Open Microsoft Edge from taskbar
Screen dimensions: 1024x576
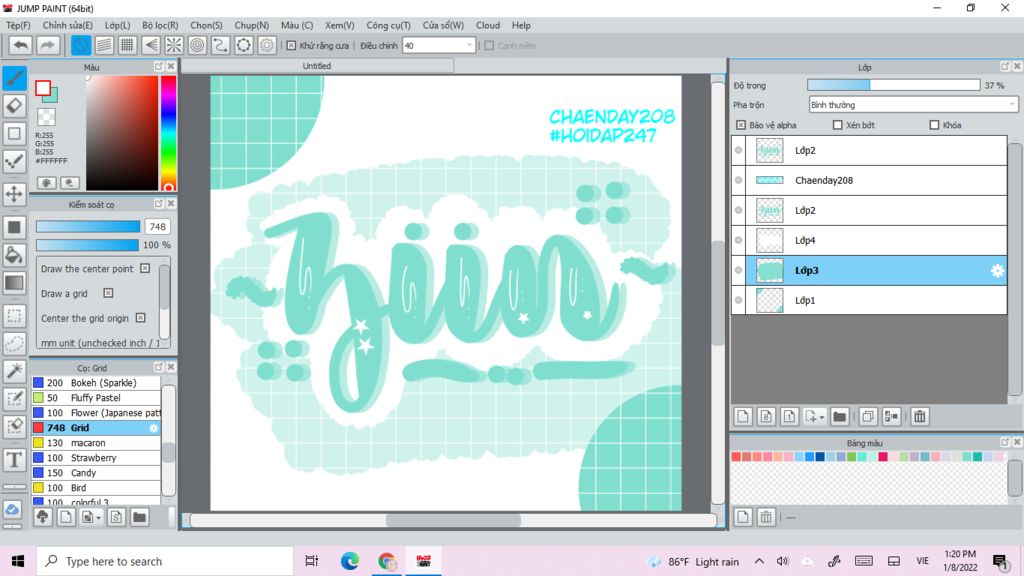pyautogui.click(x=349, y=562)
